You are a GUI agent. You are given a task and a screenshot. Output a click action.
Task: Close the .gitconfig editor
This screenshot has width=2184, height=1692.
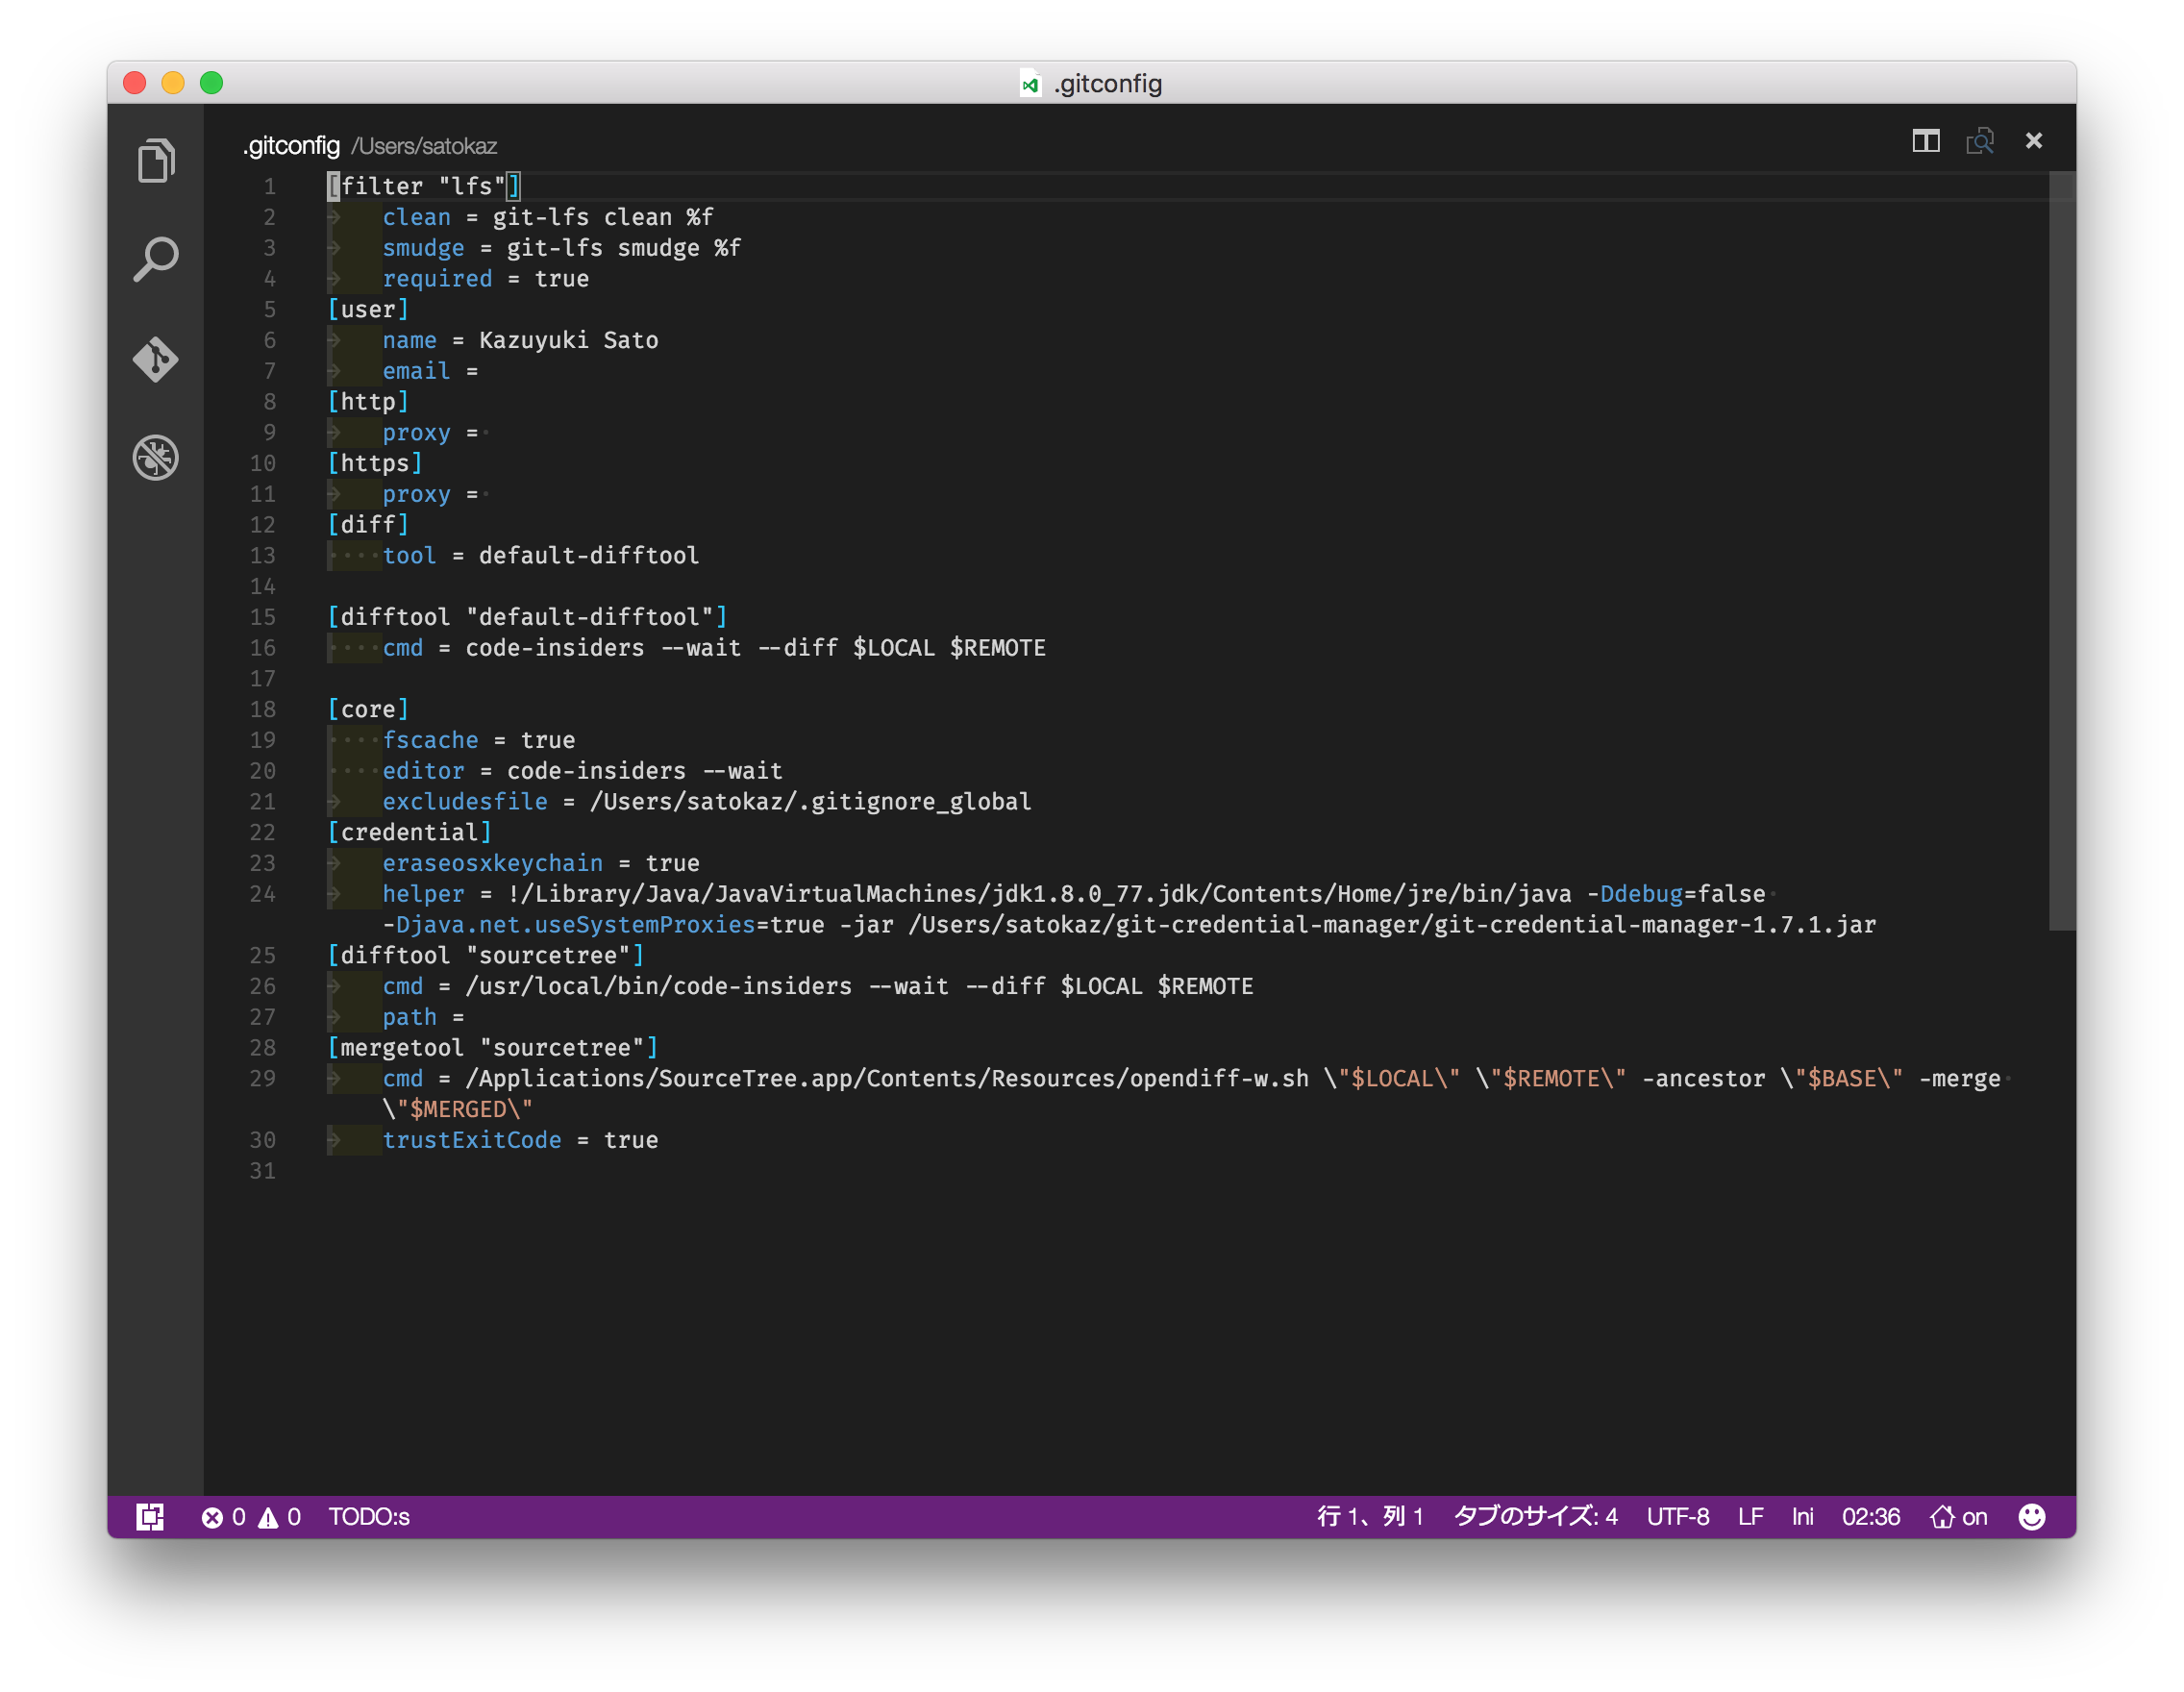click(x=2034, y=140)
